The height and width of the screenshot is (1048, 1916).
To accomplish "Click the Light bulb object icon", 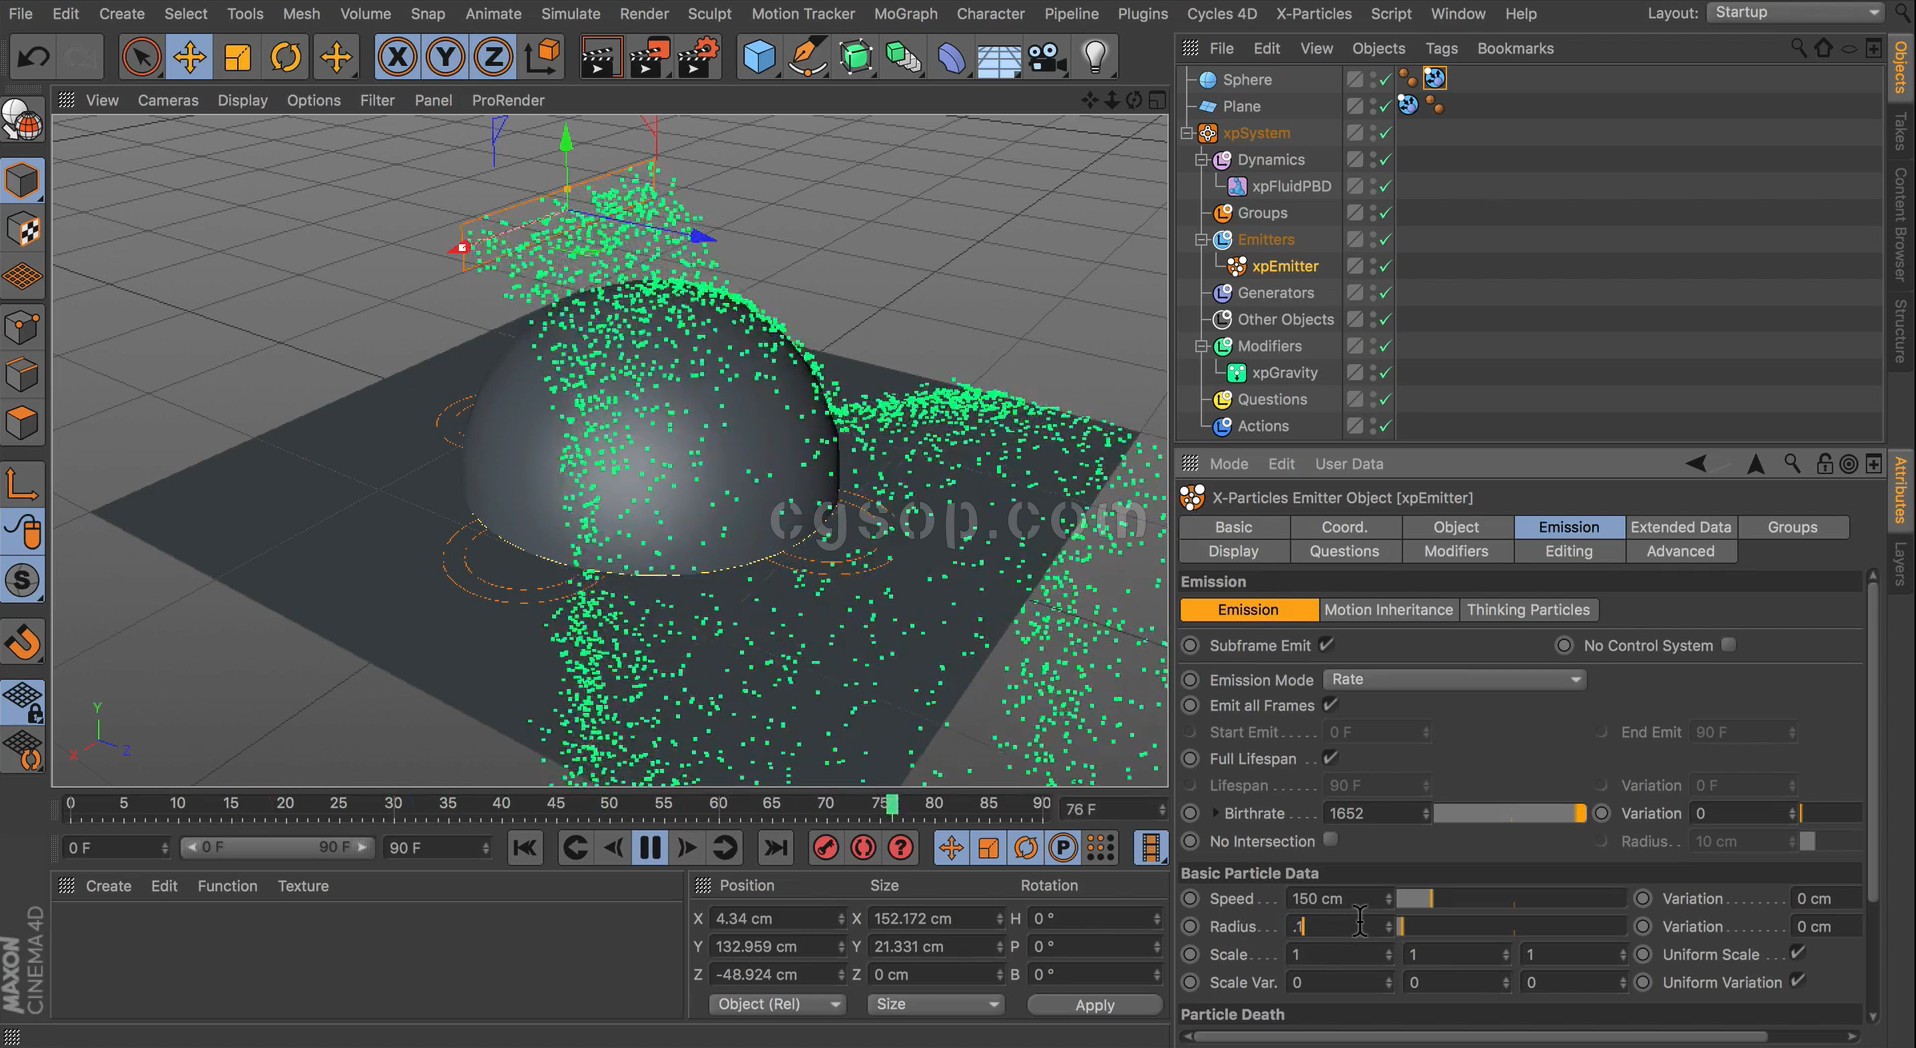I will (1095, 57).
